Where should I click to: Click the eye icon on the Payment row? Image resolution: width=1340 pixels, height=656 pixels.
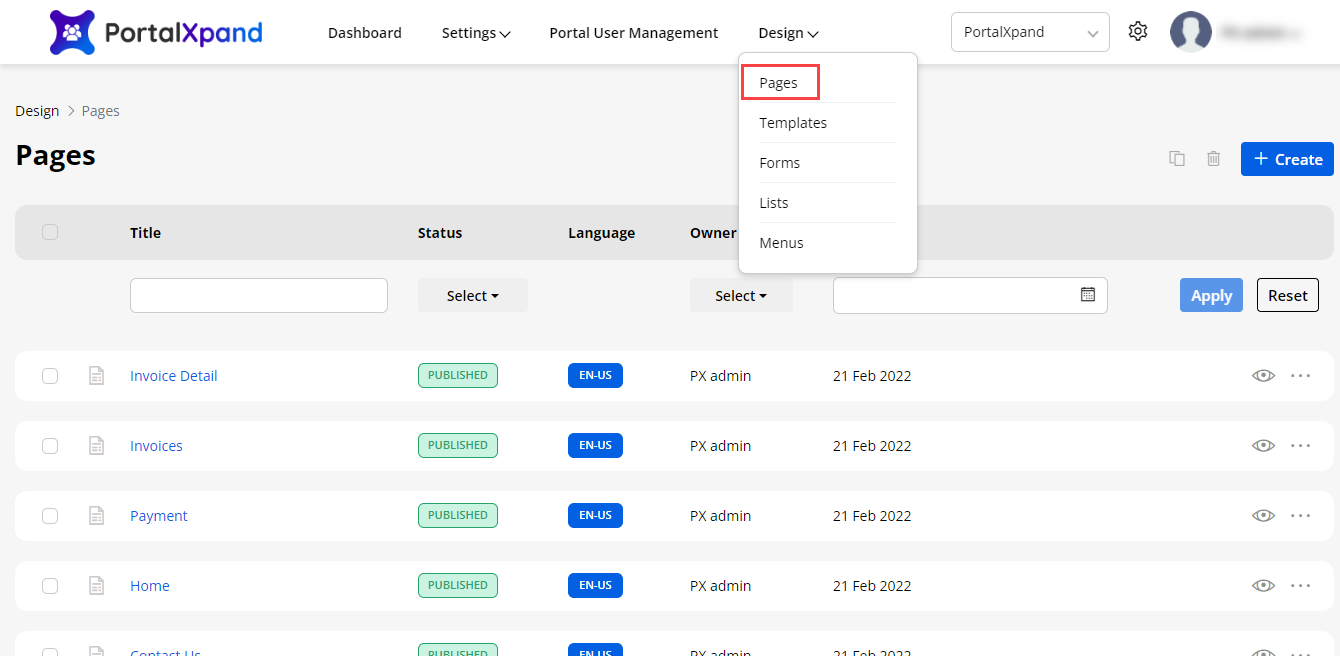point(1263,516)
